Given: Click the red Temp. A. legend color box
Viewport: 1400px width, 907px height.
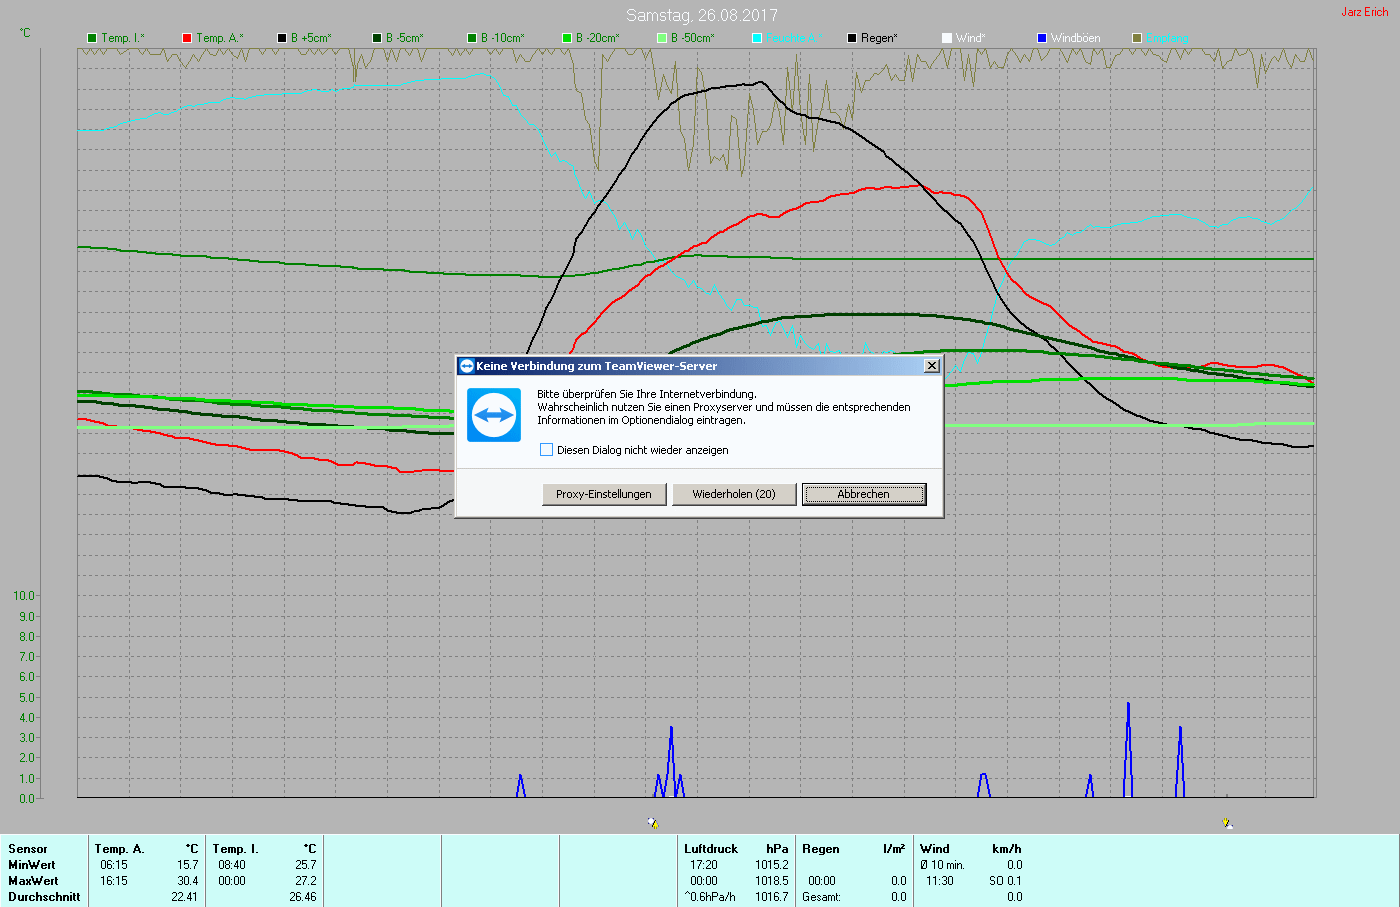Looking at the screenshot, I should (x=187, y=38).
